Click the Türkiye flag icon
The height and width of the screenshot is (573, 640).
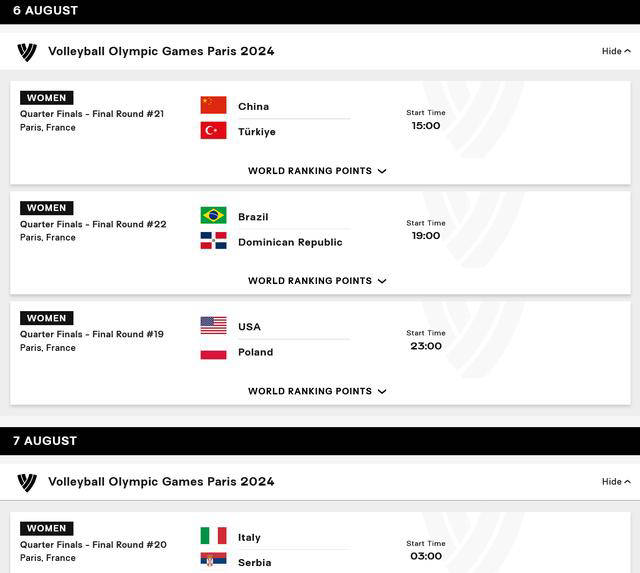point(213,131)
